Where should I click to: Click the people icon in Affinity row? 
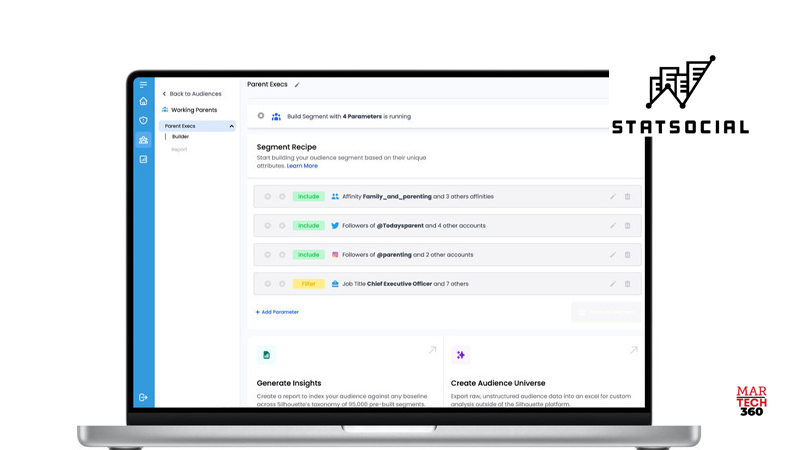(x=335, y=196)
